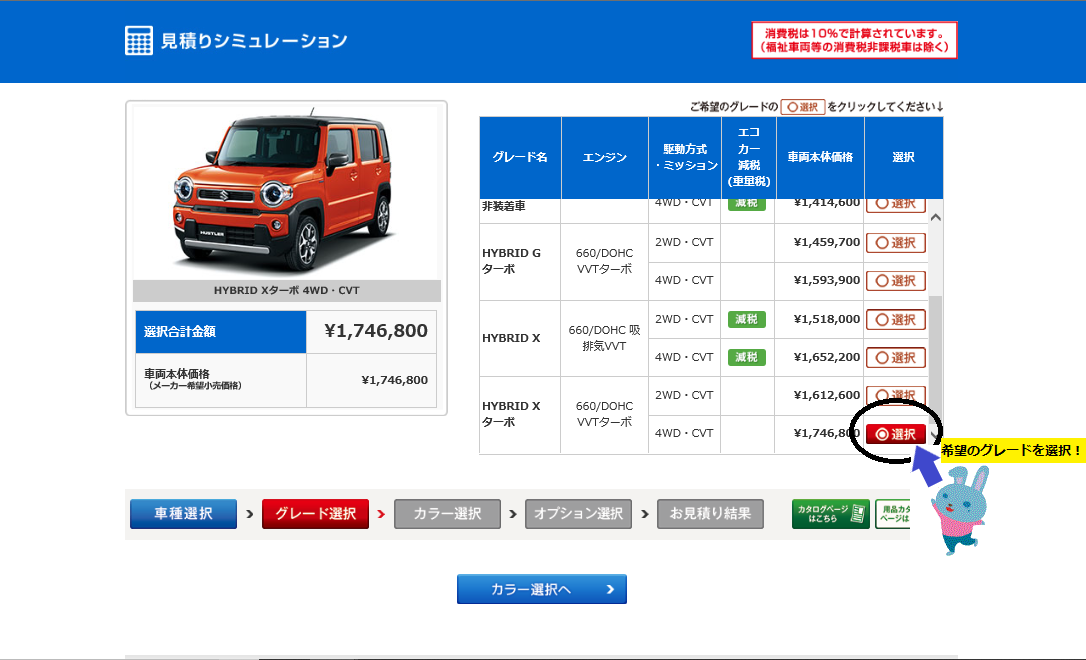Click the 消費税は10% notice box
The width and height of the screenshot is (1086, 660).
[x=855, y=40]
